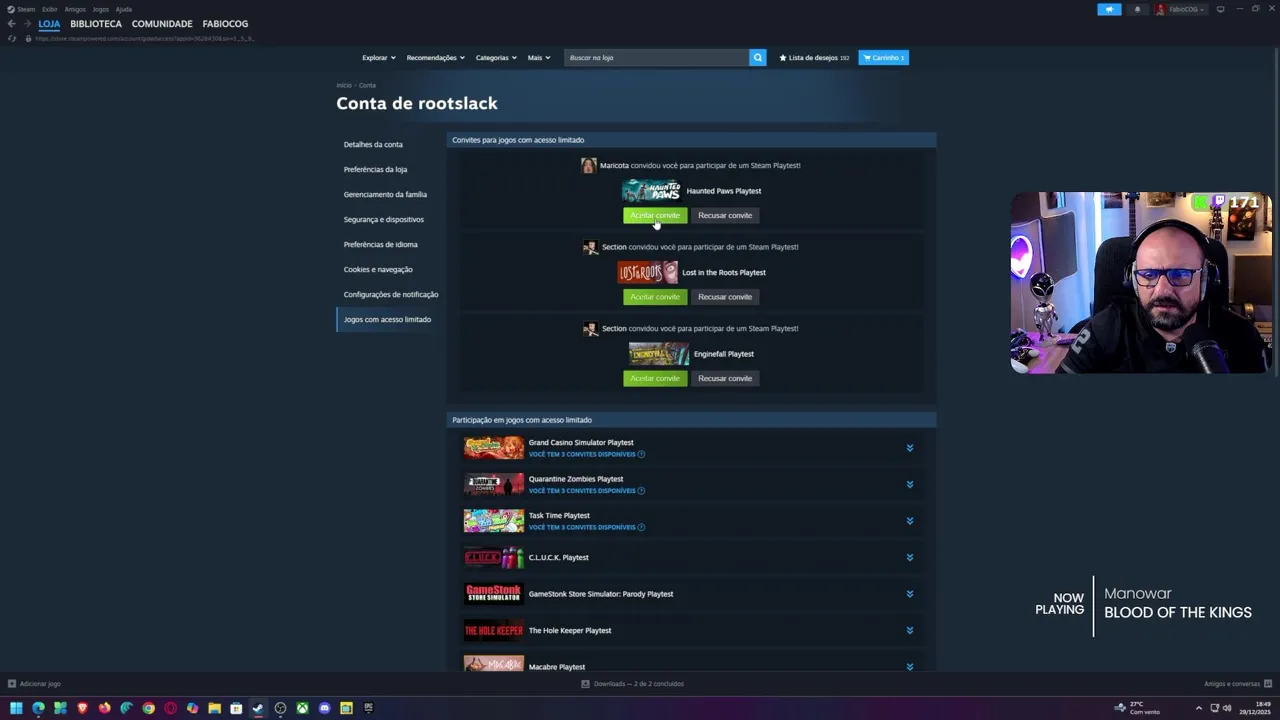
Task: Click the Início breadcrumb link
Action: click(344, 85)
